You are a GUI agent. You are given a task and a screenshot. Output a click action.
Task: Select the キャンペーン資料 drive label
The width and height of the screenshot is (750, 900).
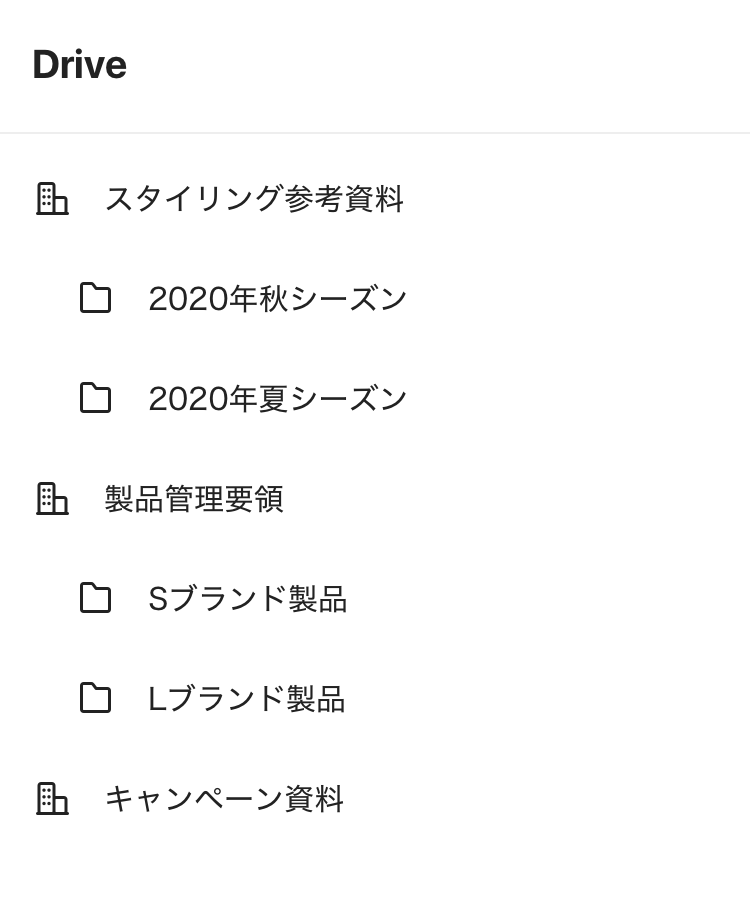click(x=224, y=798)
